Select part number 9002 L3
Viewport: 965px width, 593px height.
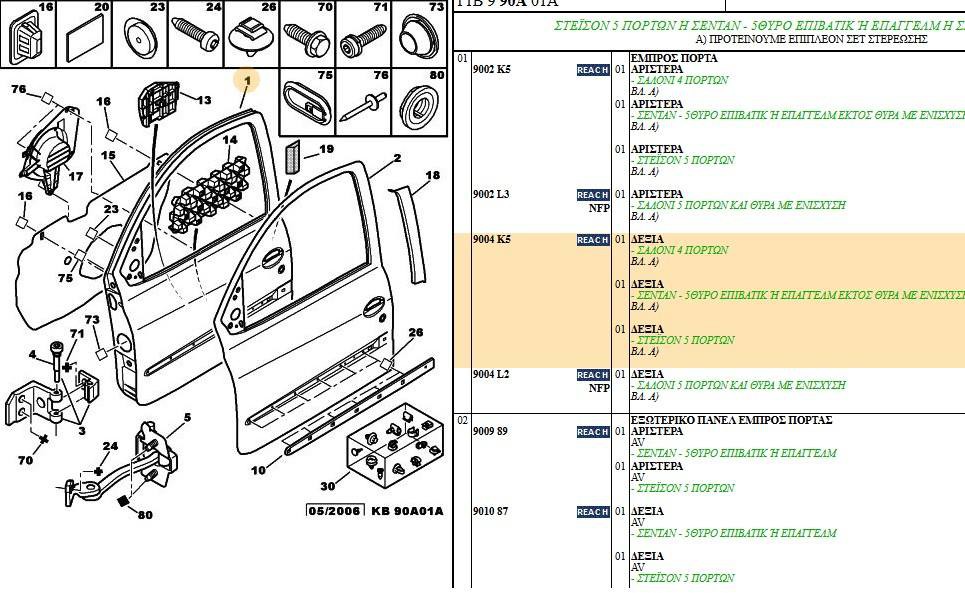(x=491, y=194)
